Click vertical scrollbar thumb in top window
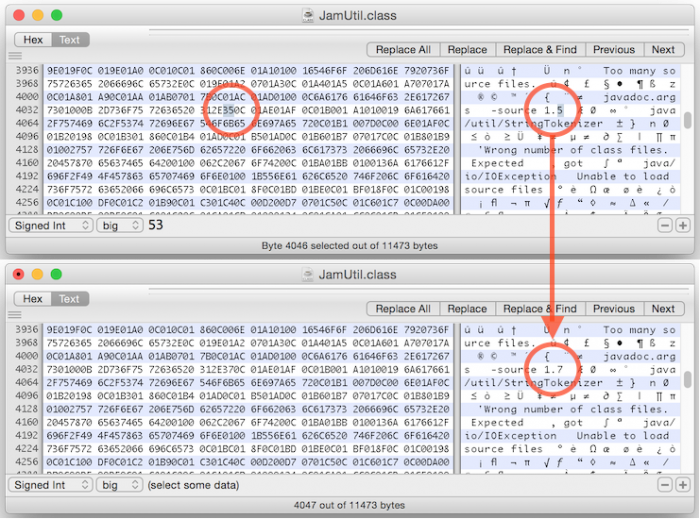 pos(688,120)
